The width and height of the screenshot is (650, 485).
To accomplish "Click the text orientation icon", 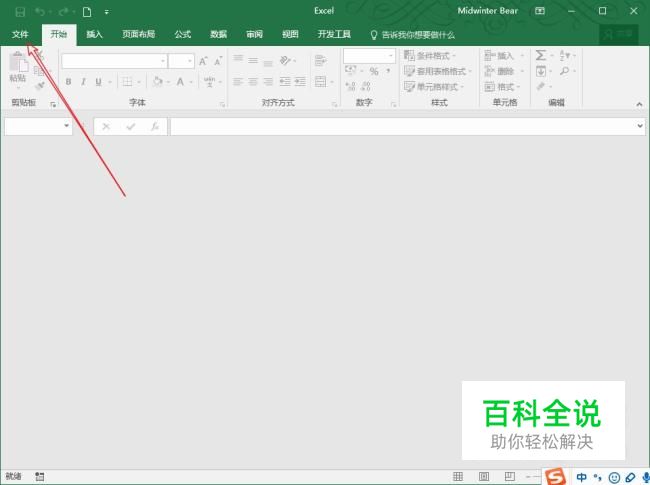I will (285, 61).
